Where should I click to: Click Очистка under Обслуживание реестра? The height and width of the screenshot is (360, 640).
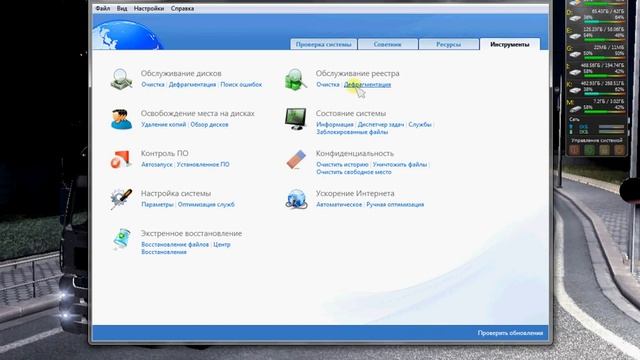pos(328,84)
